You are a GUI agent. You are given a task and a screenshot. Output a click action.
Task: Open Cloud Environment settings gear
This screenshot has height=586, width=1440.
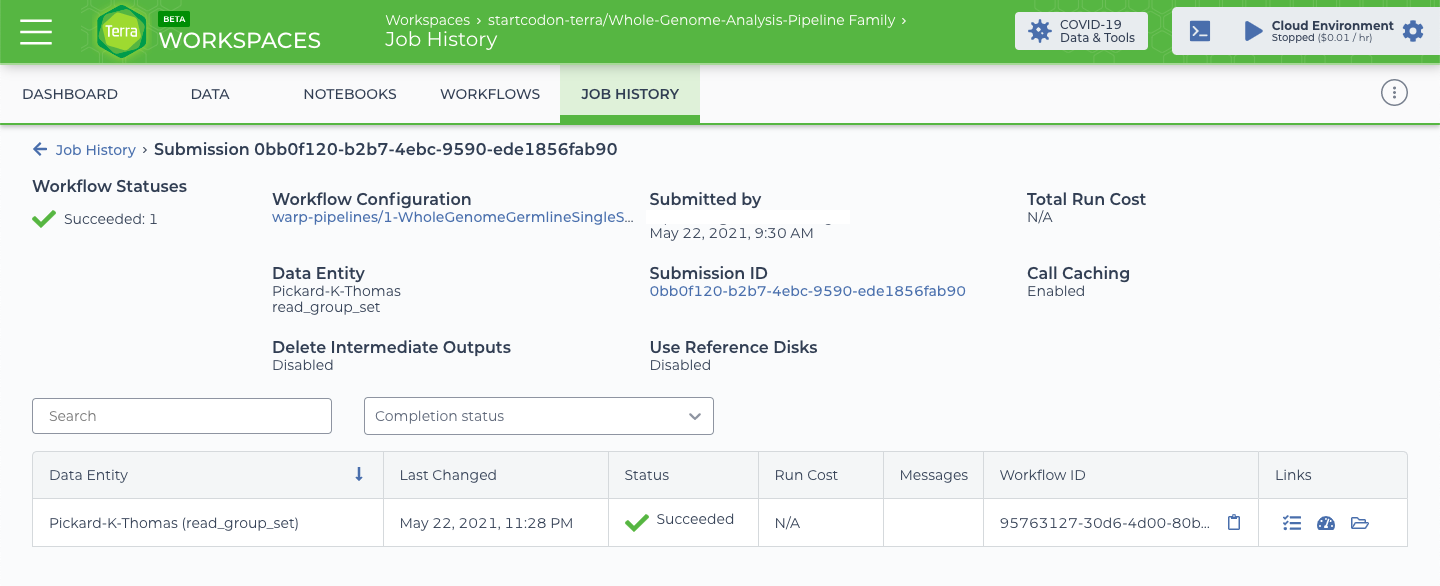[1412, 31]
